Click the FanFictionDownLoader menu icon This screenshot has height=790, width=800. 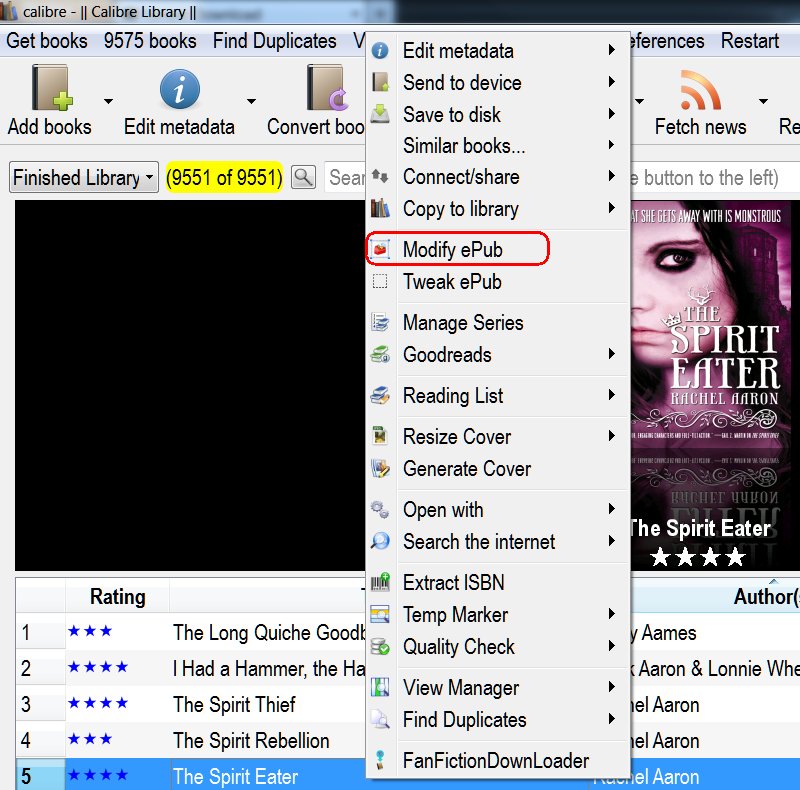tap(380, 760)
